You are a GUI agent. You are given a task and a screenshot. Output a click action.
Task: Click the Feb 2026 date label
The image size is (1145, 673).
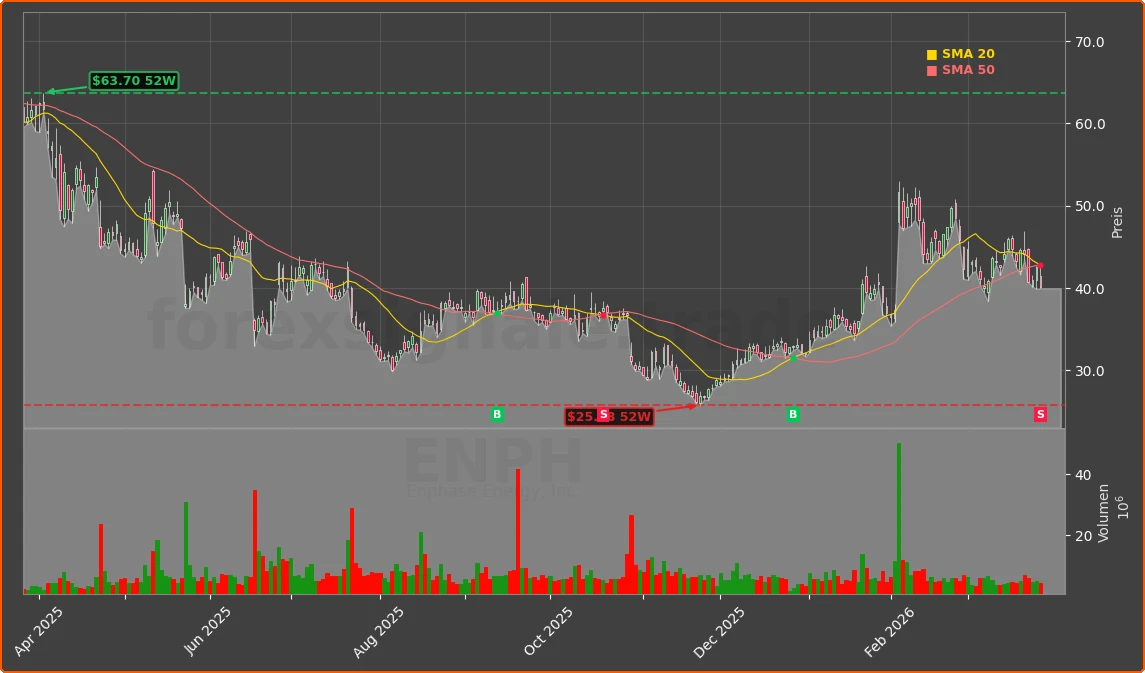[889, 632]
